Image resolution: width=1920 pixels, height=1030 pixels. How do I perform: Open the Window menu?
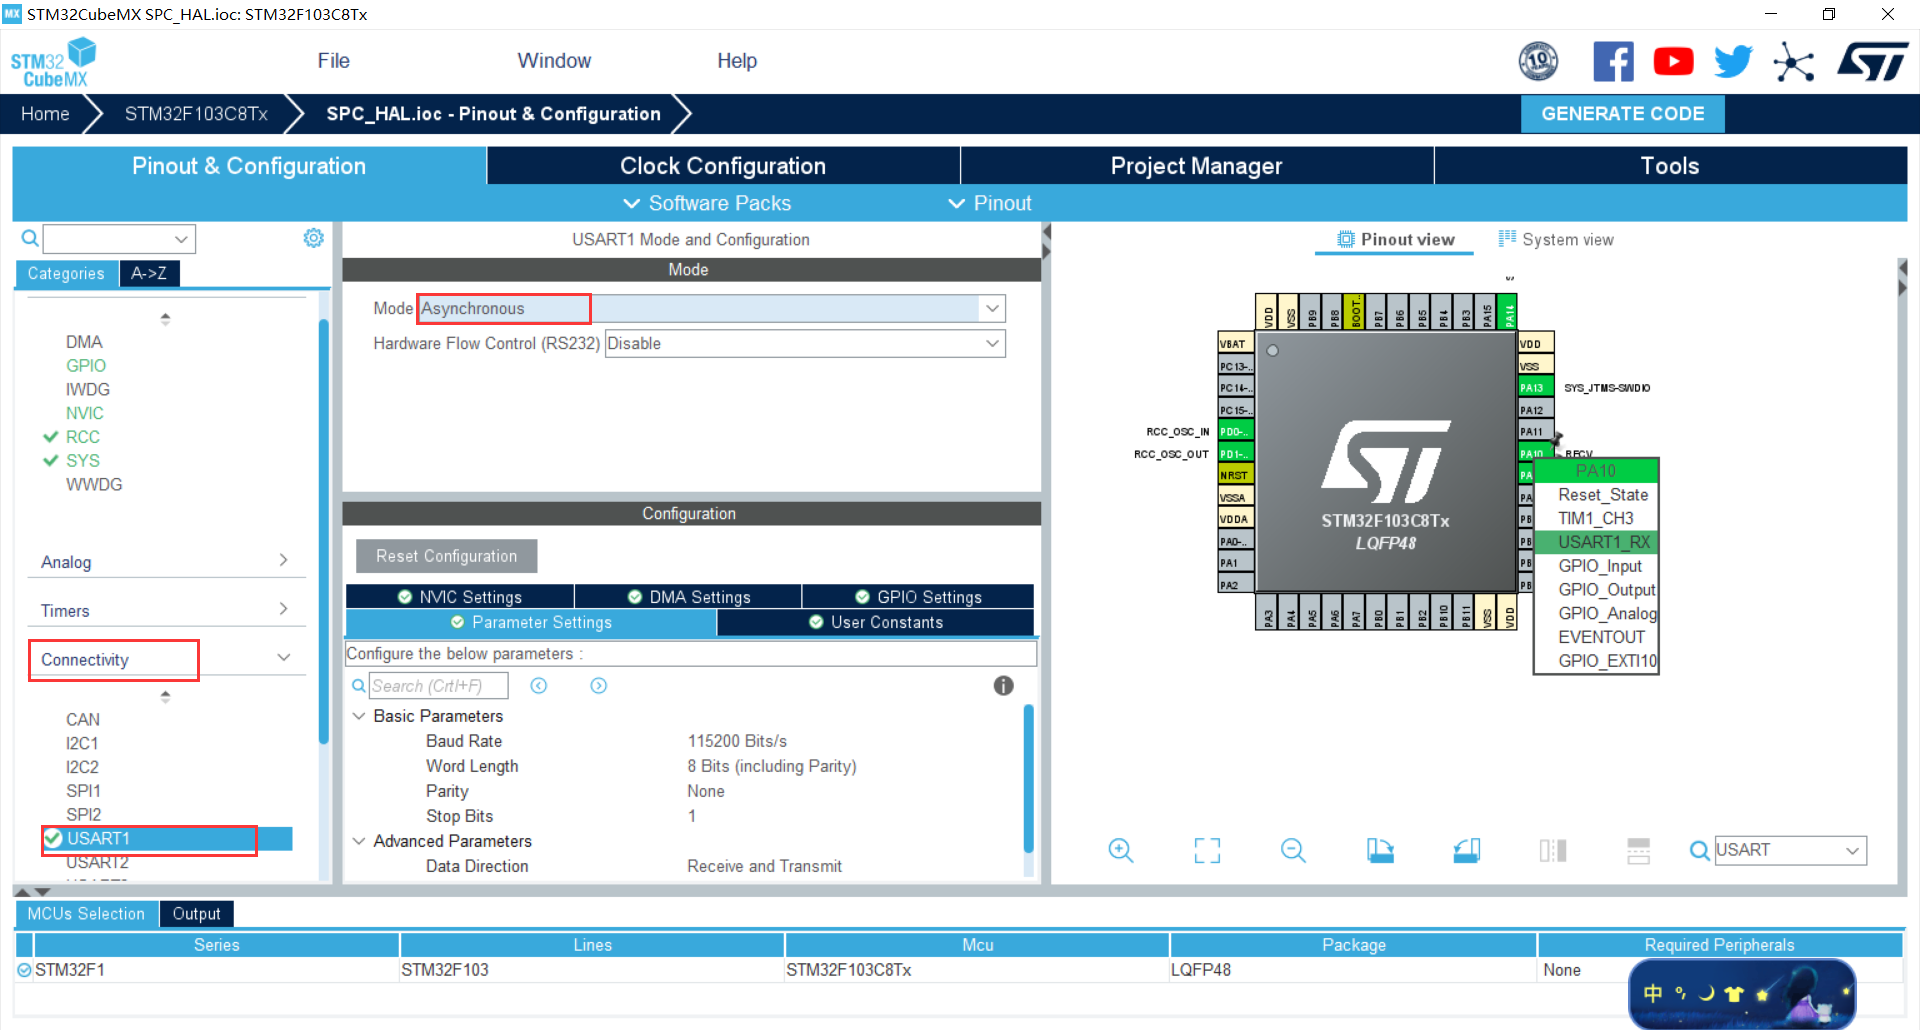tap(554, 61)
